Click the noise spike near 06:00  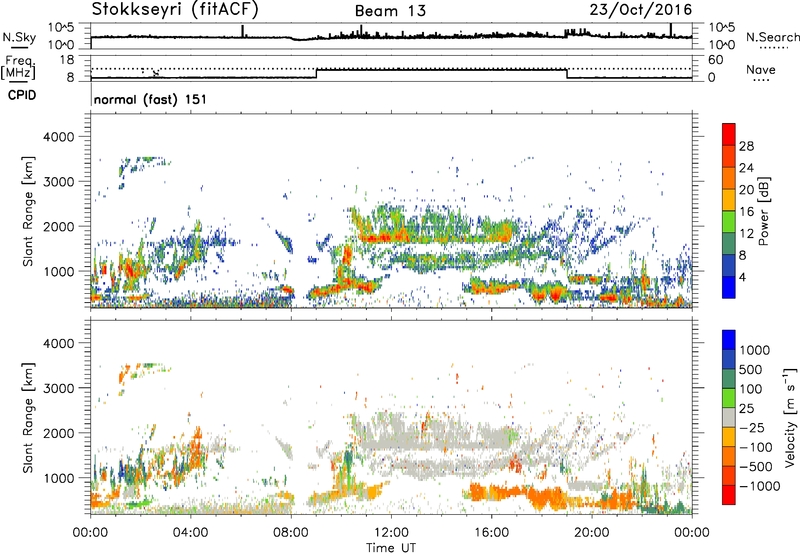242,31
